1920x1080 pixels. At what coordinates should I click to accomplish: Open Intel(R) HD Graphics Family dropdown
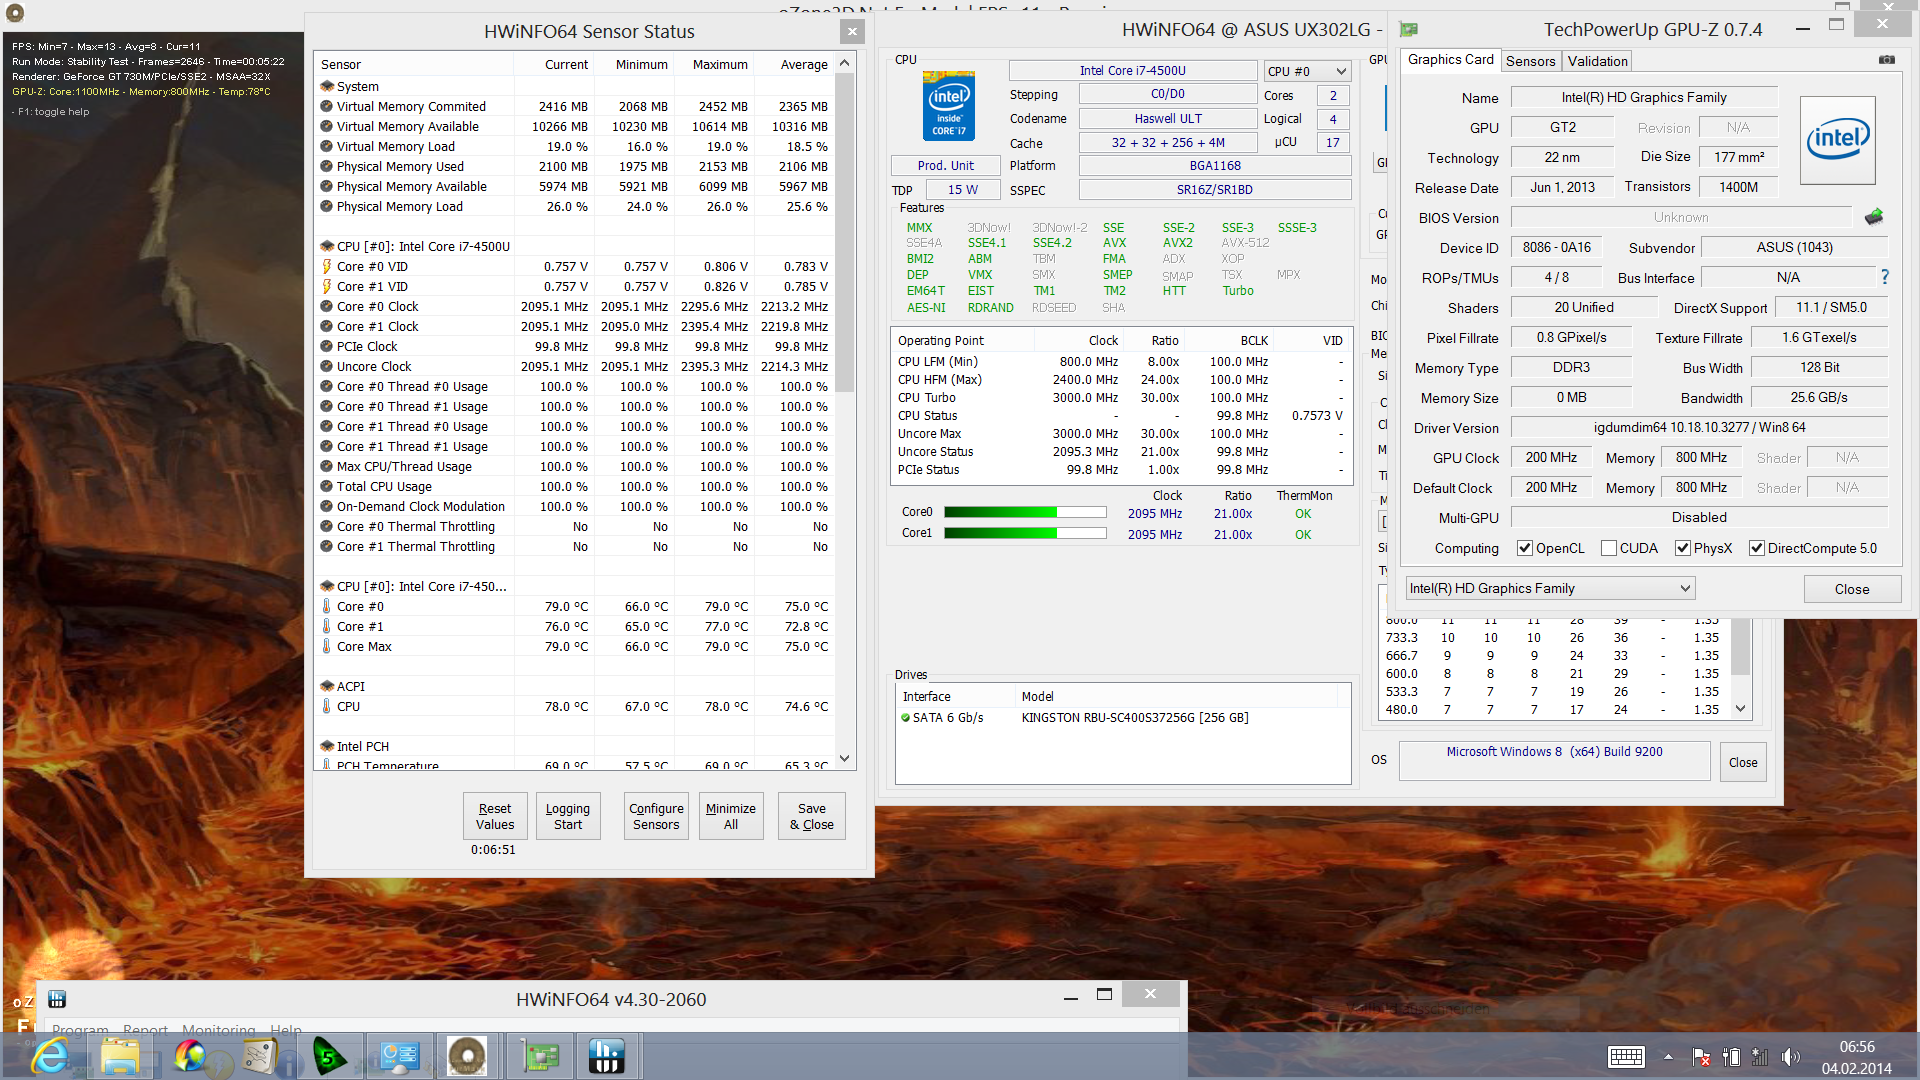(x=1549, y=588)
